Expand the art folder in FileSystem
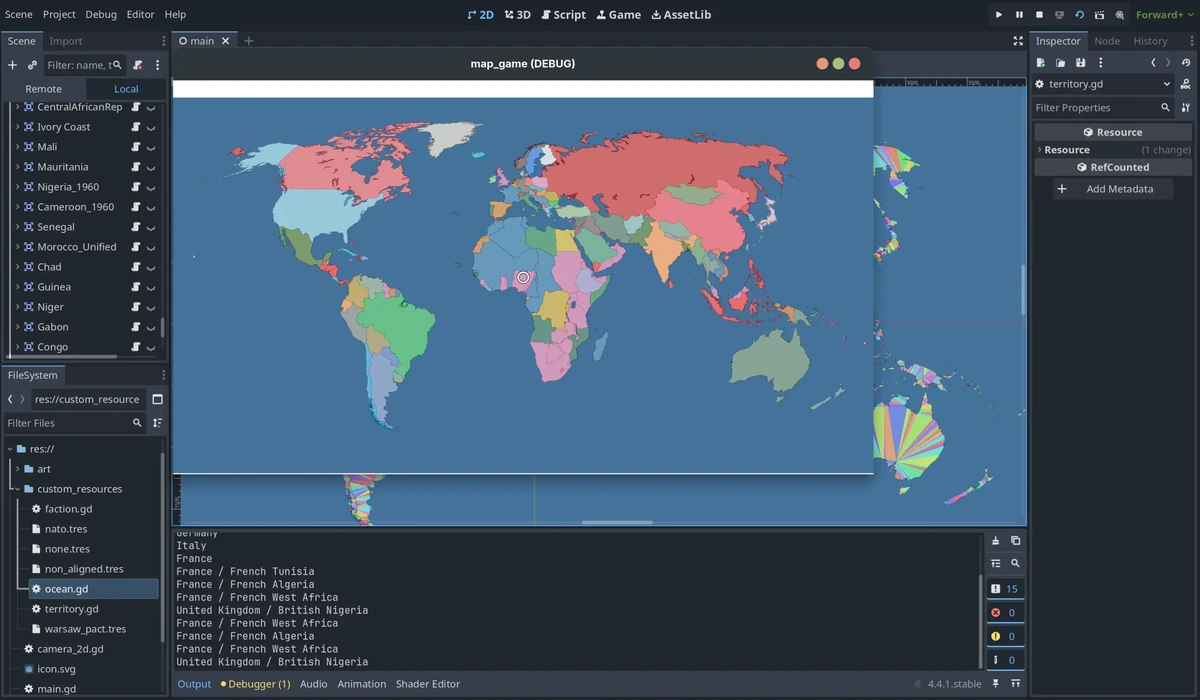Image resolution: width=1200 pixels, height=700 pixels. pyautogui.click(x=17, y=469)
